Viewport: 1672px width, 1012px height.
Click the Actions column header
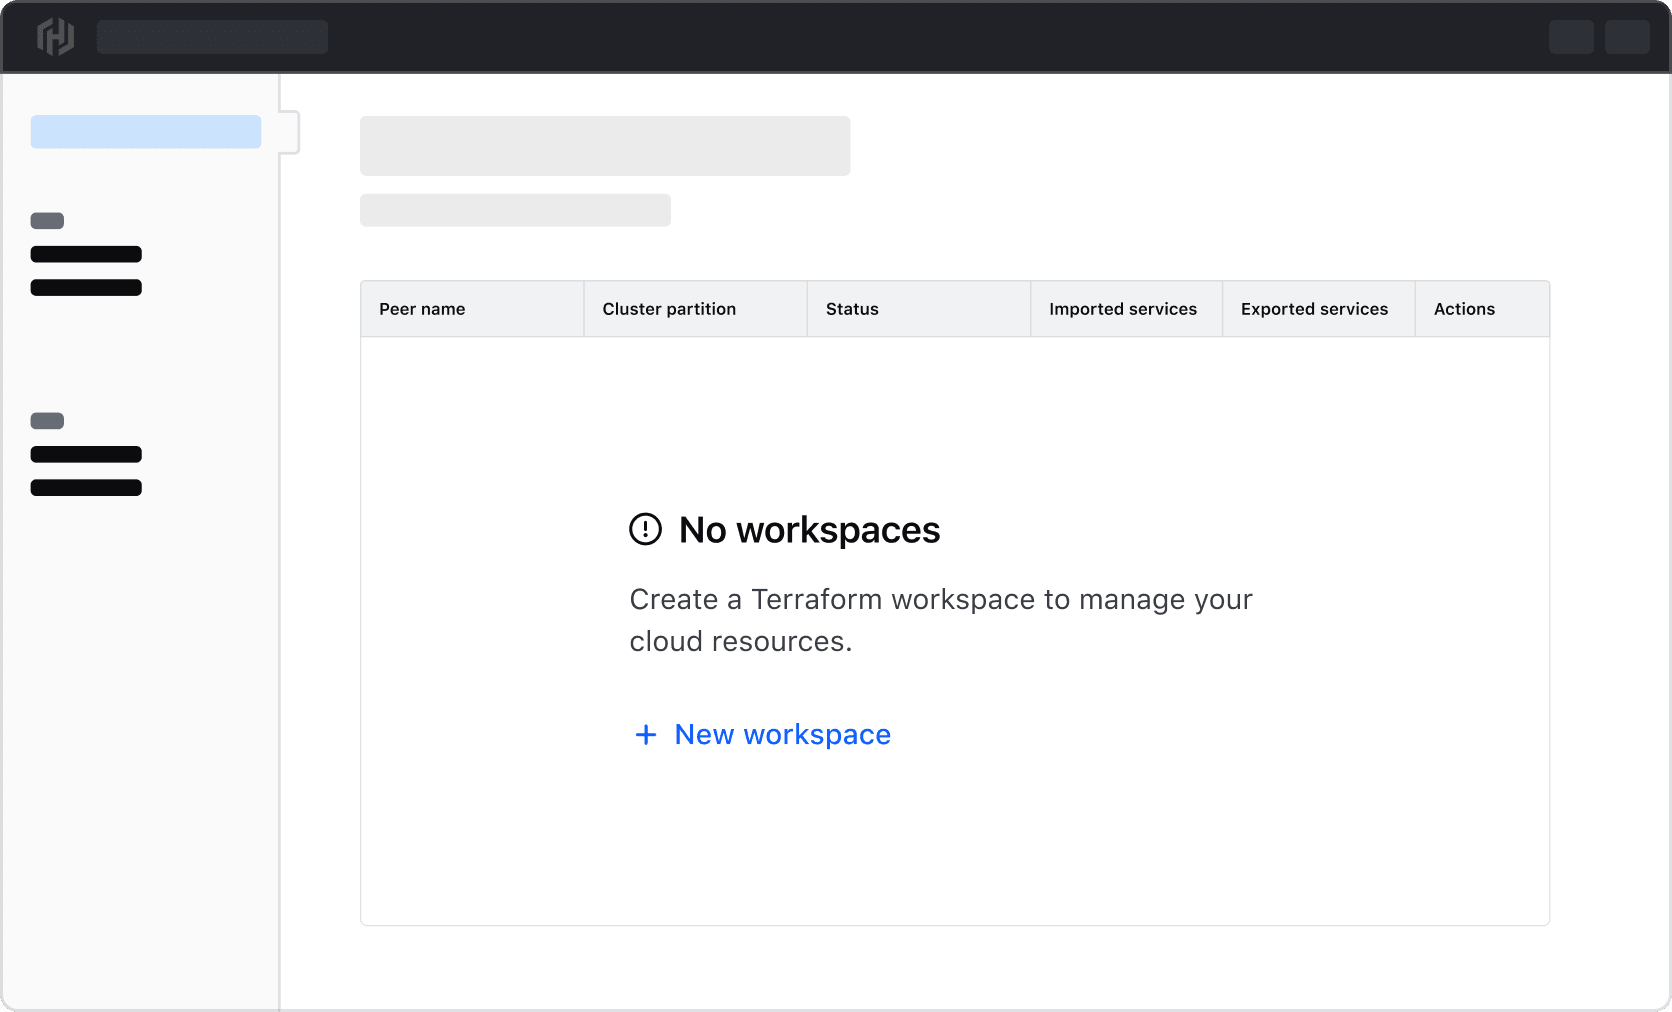(x=1464, y=309)
